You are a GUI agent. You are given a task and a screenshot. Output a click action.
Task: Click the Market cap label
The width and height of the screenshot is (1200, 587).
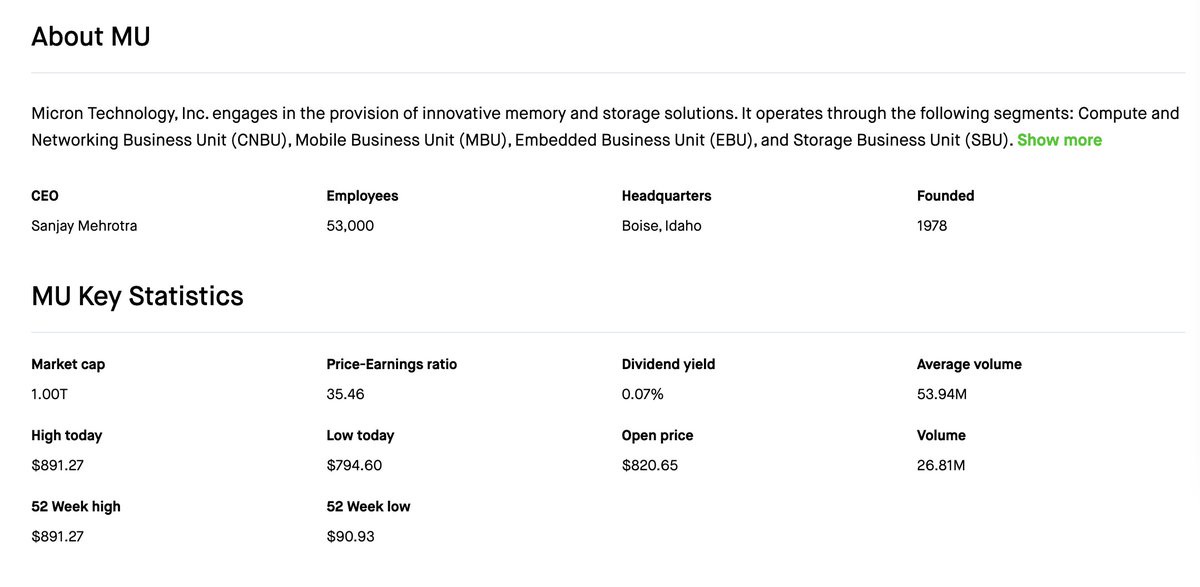coord(68,364)
